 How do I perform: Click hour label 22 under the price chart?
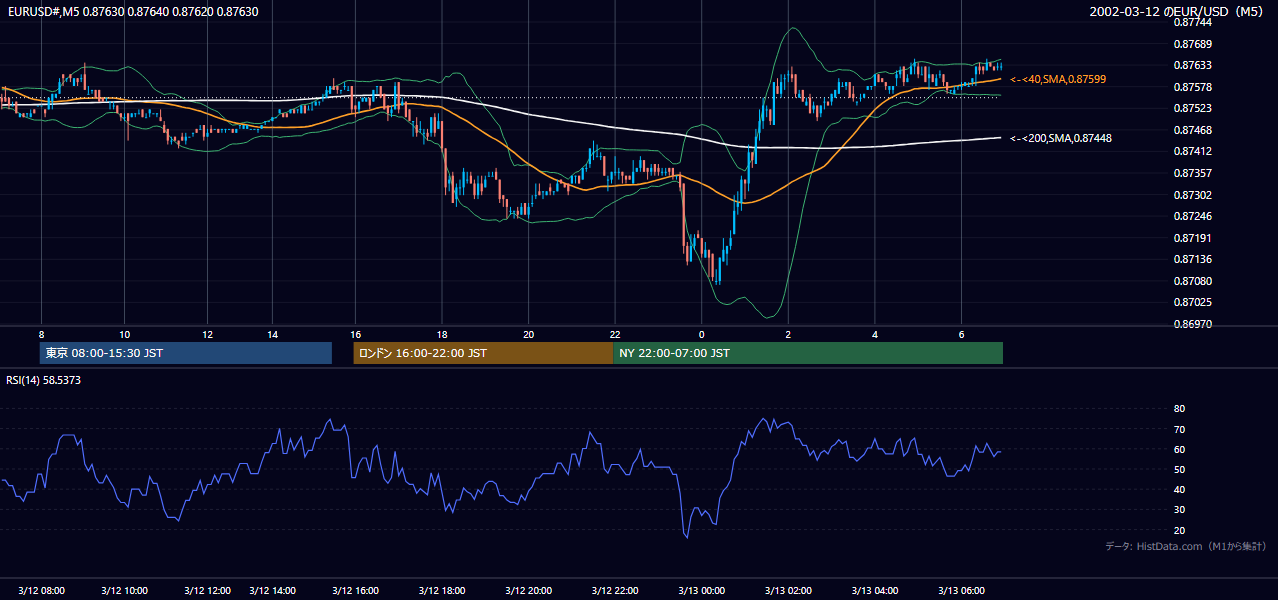615,334
